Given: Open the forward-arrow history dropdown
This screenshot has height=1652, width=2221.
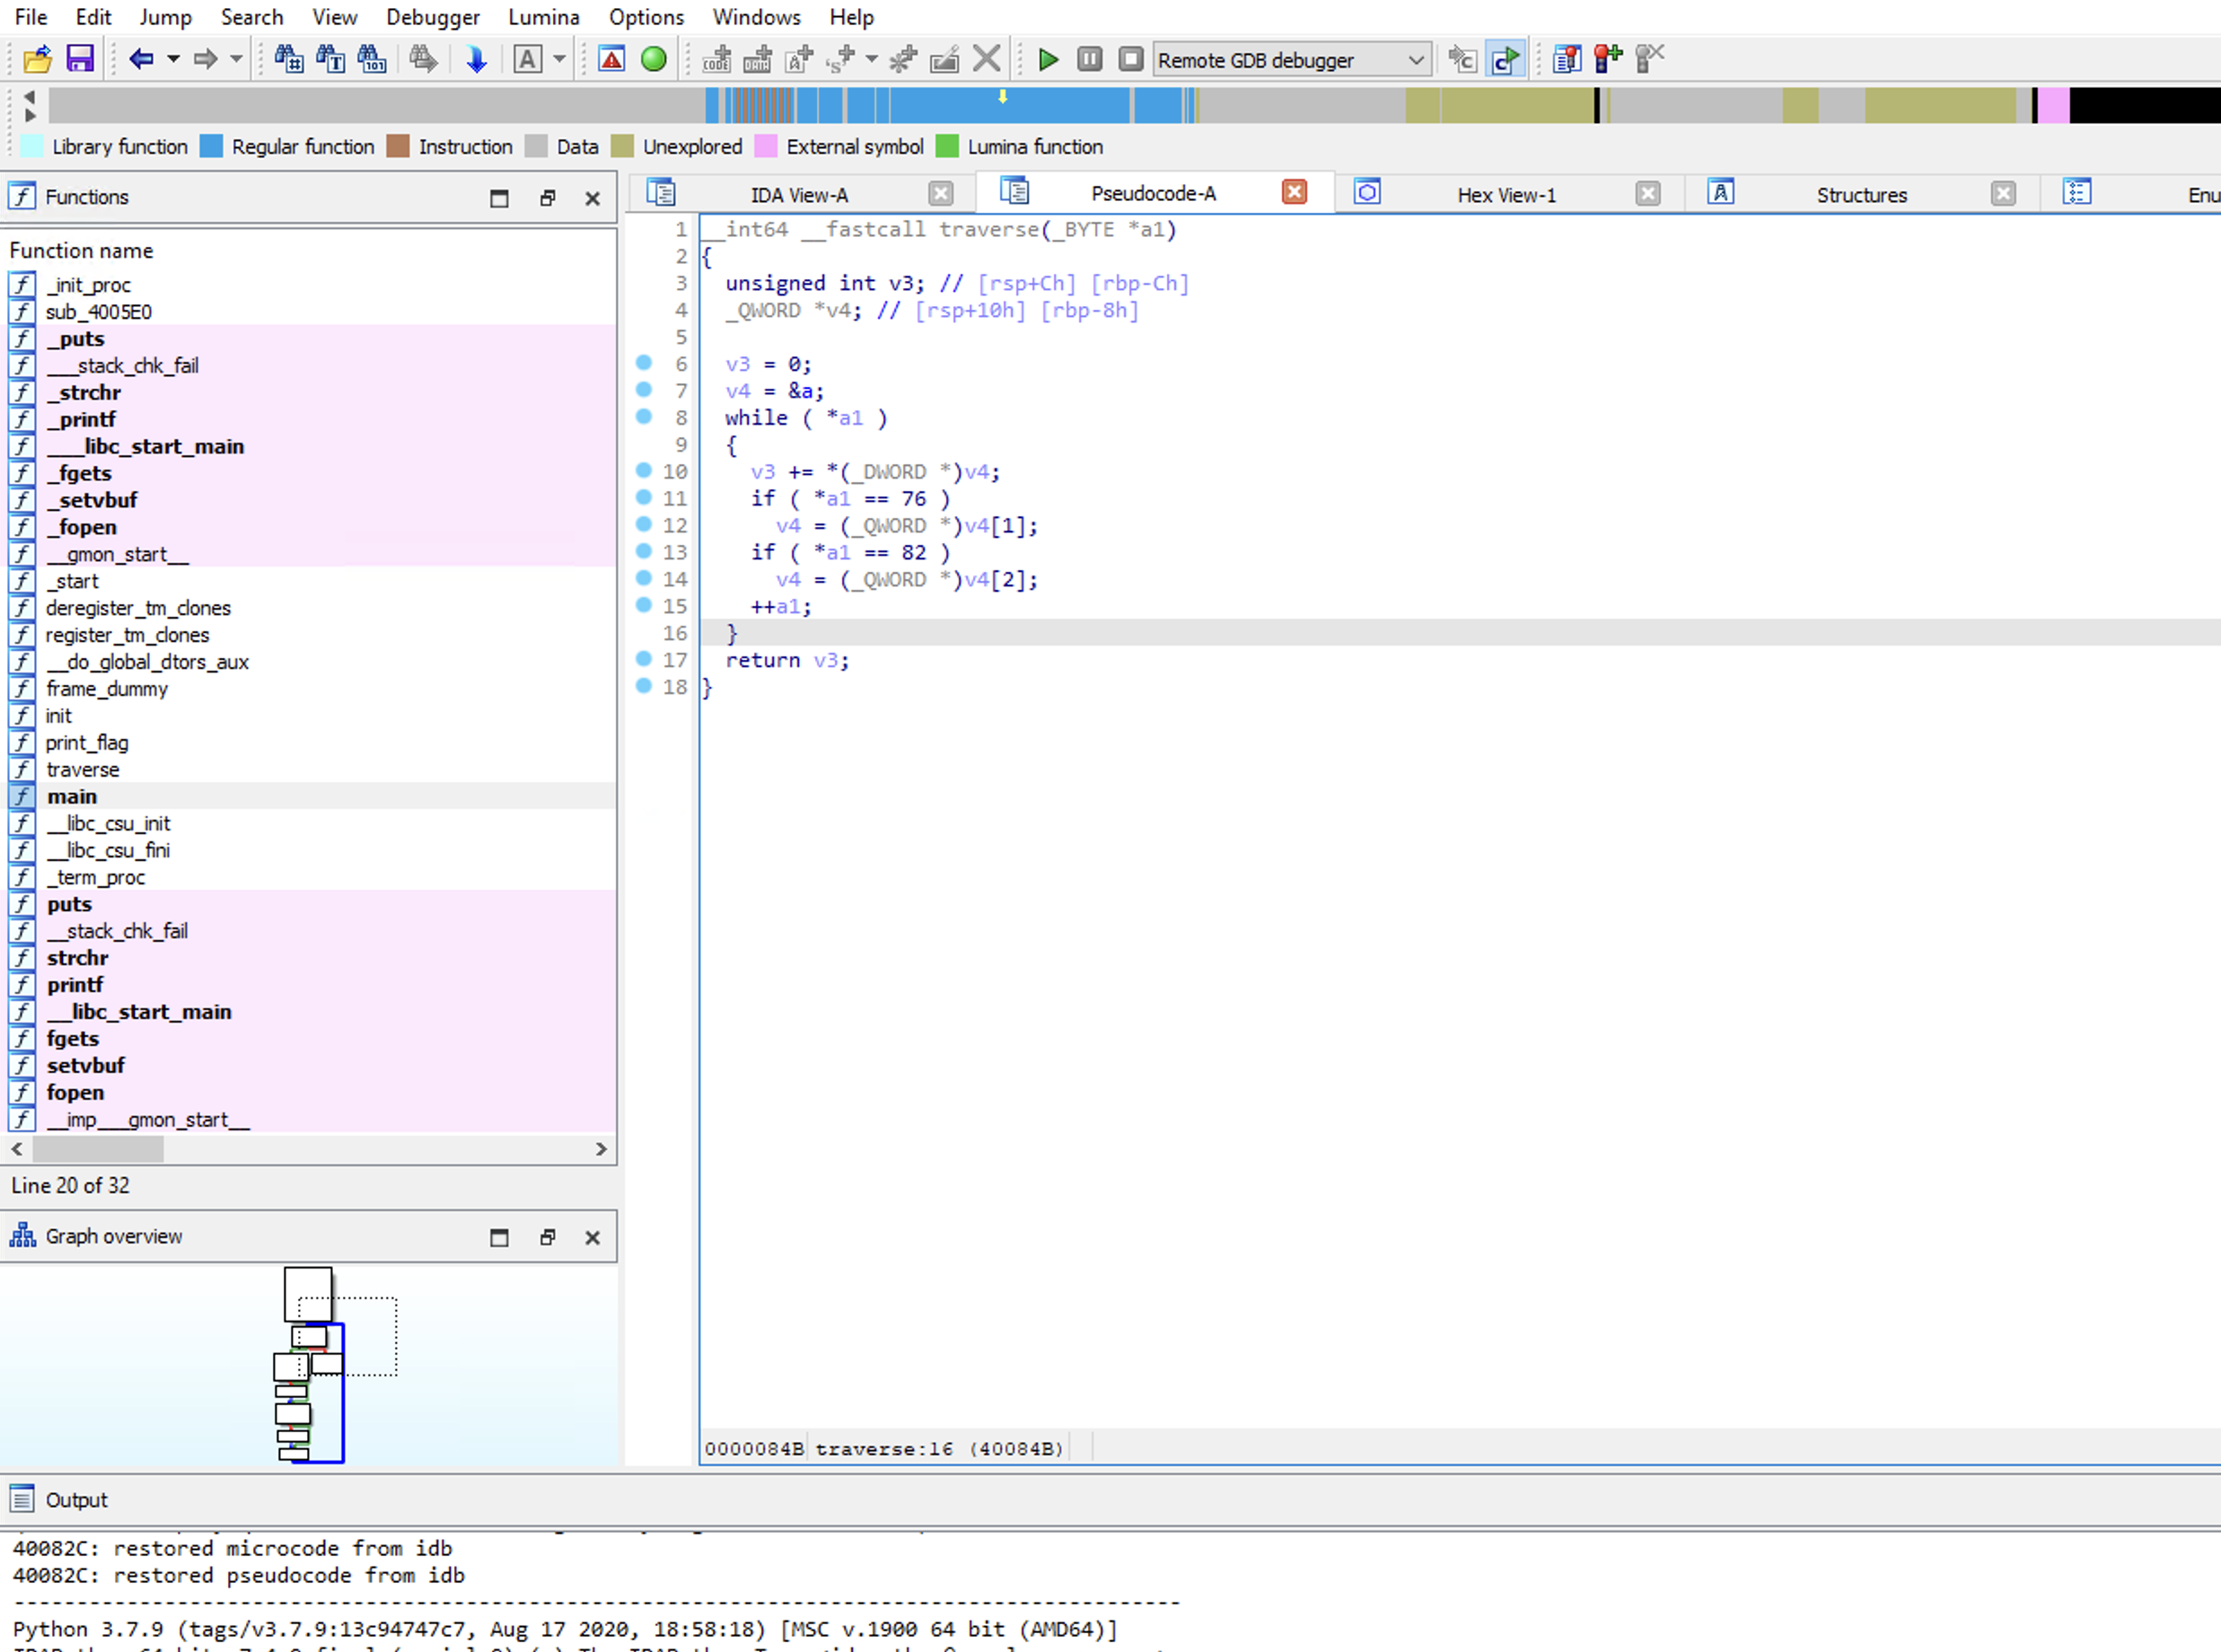Looking at the screenshot, I should [x=237, y=59].
